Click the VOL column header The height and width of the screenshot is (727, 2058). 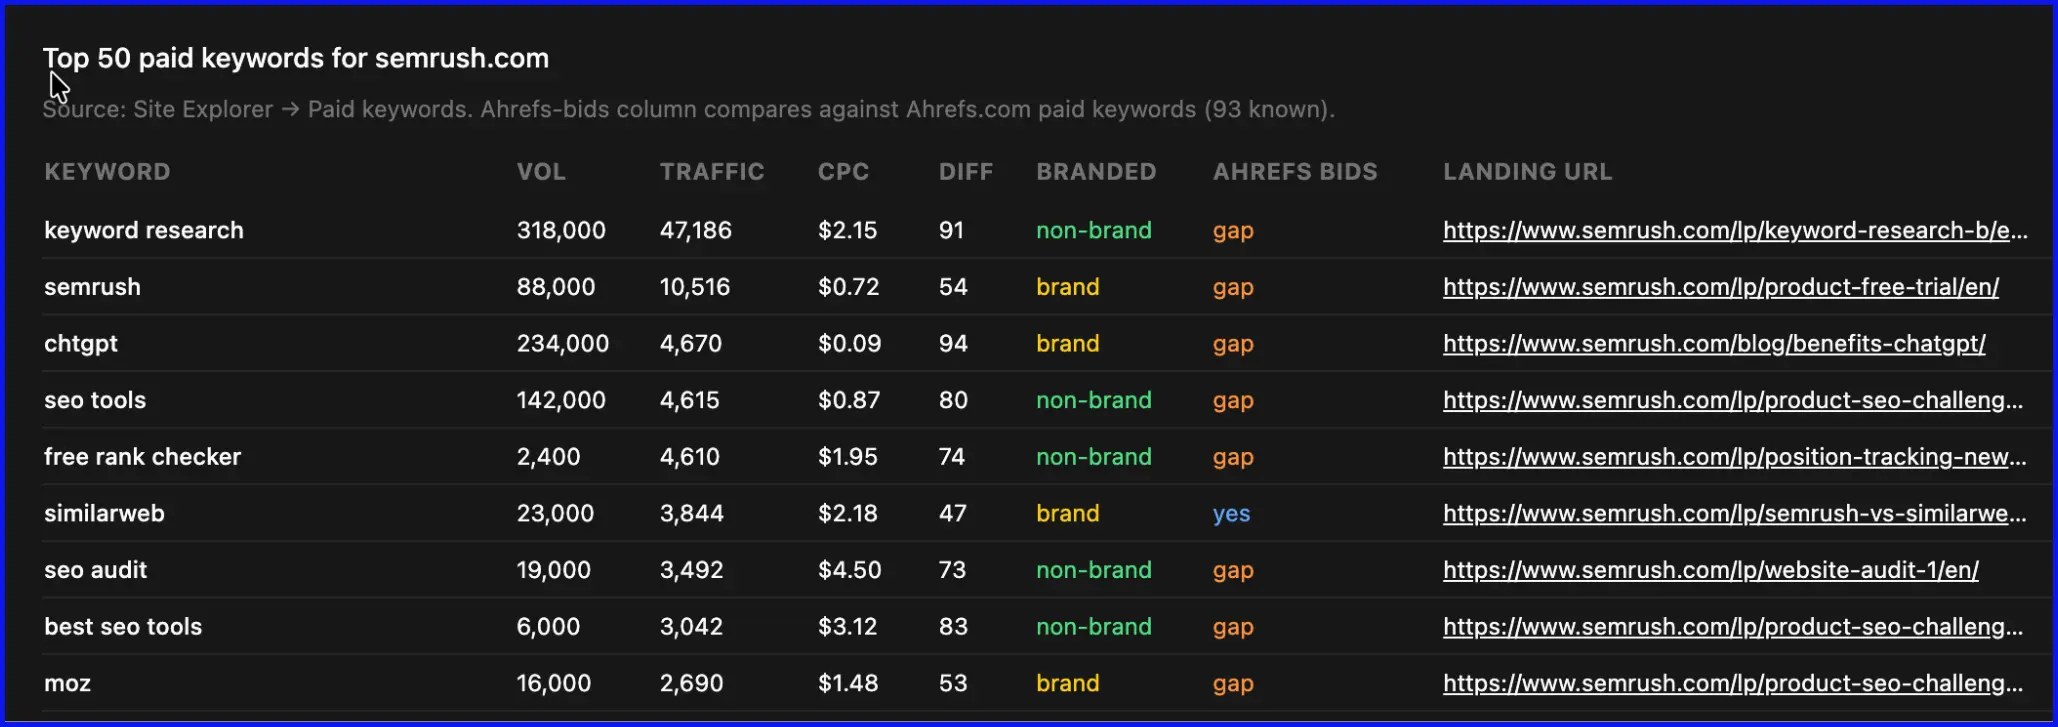click(x=541, y=172)
